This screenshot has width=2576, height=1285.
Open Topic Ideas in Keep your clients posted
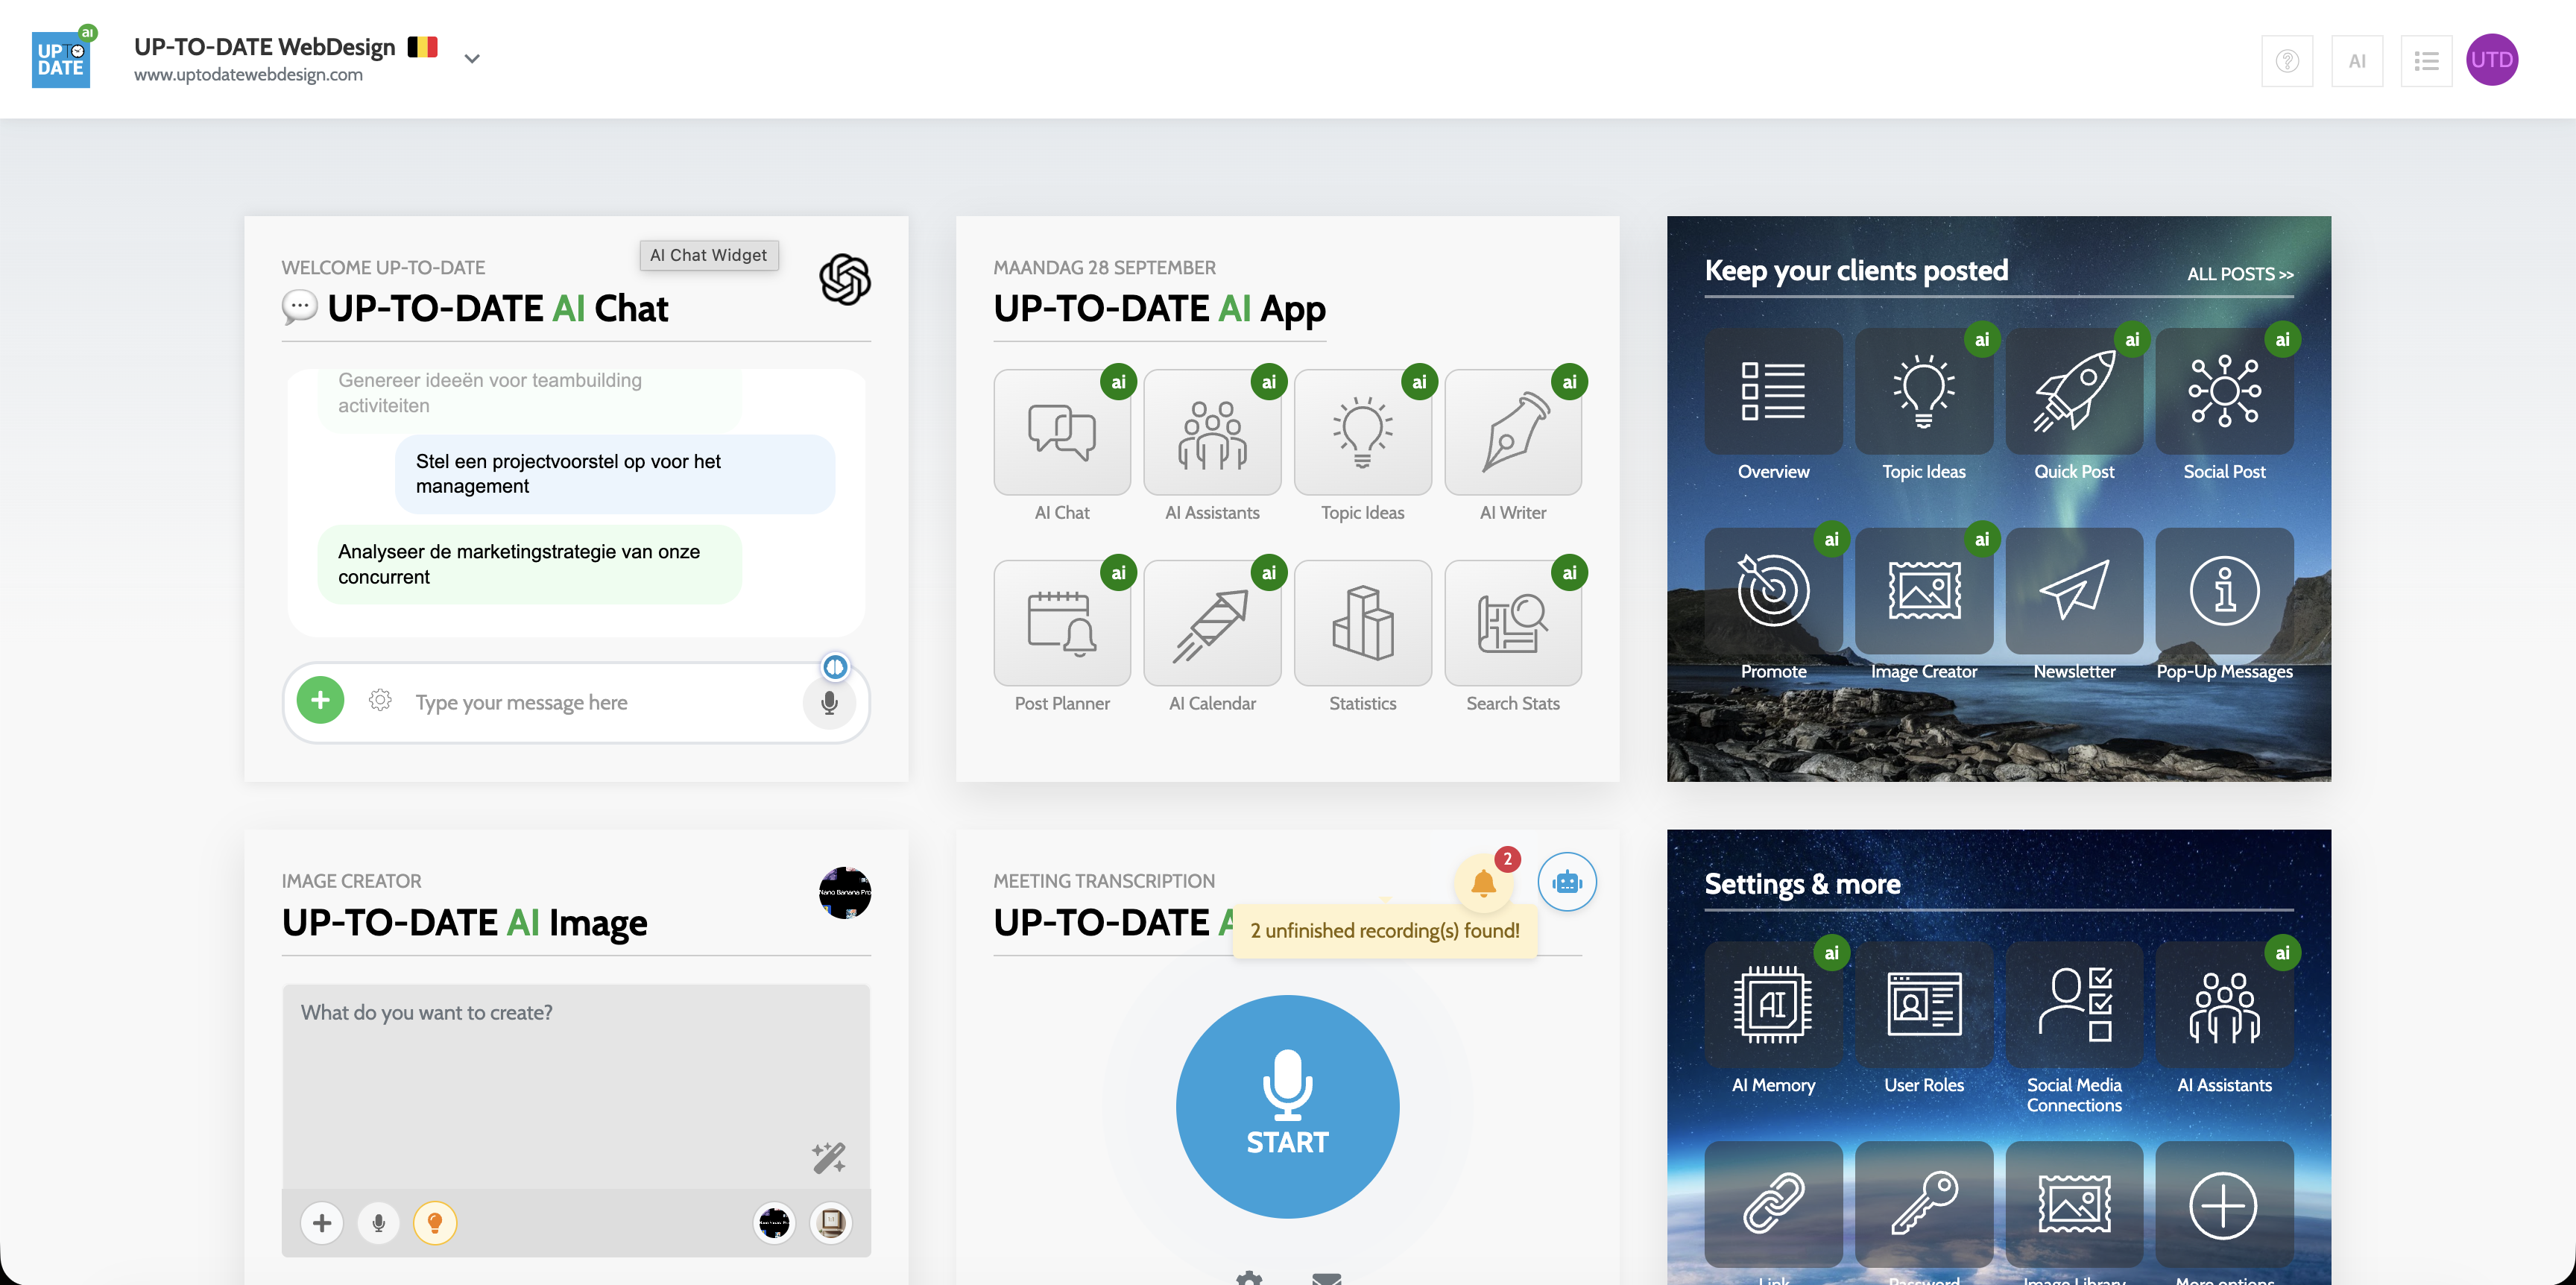[1923, 391]
